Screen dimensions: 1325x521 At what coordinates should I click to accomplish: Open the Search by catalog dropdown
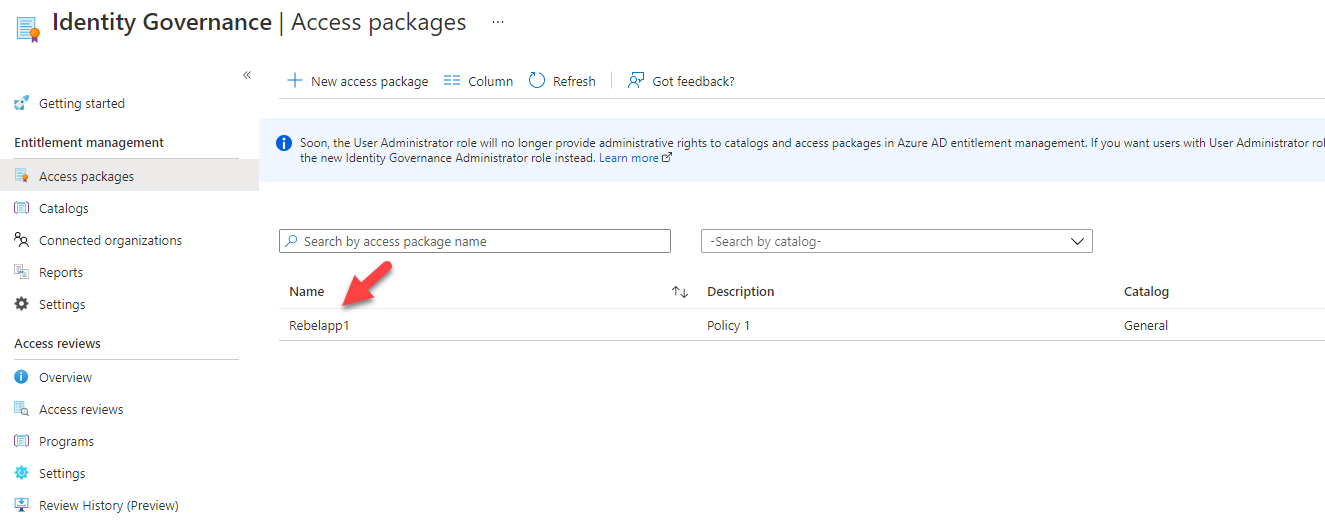pyautogui.click(x=897, y=241)
